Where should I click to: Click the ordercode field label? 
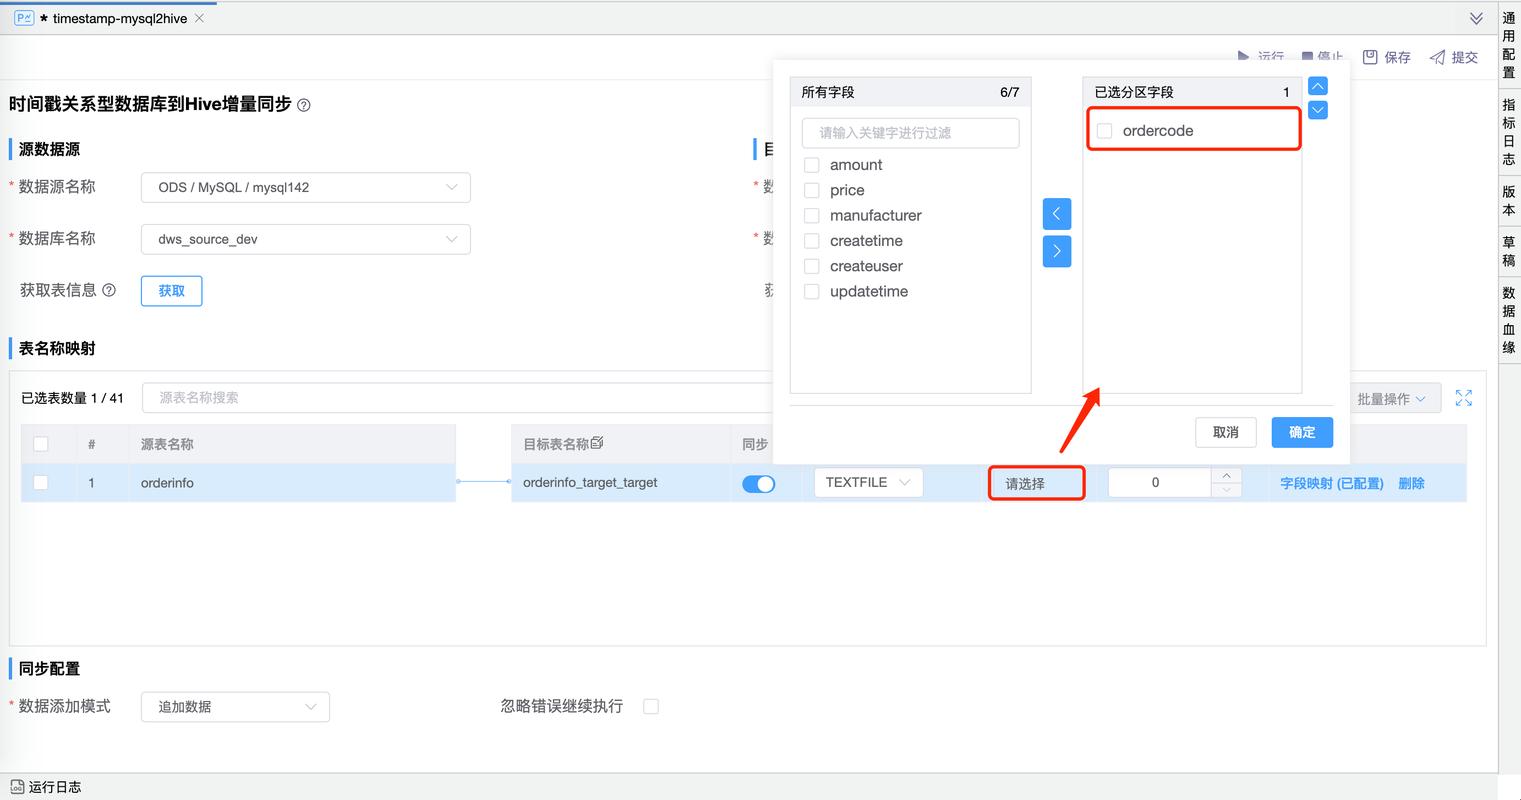pos(1158,131)
